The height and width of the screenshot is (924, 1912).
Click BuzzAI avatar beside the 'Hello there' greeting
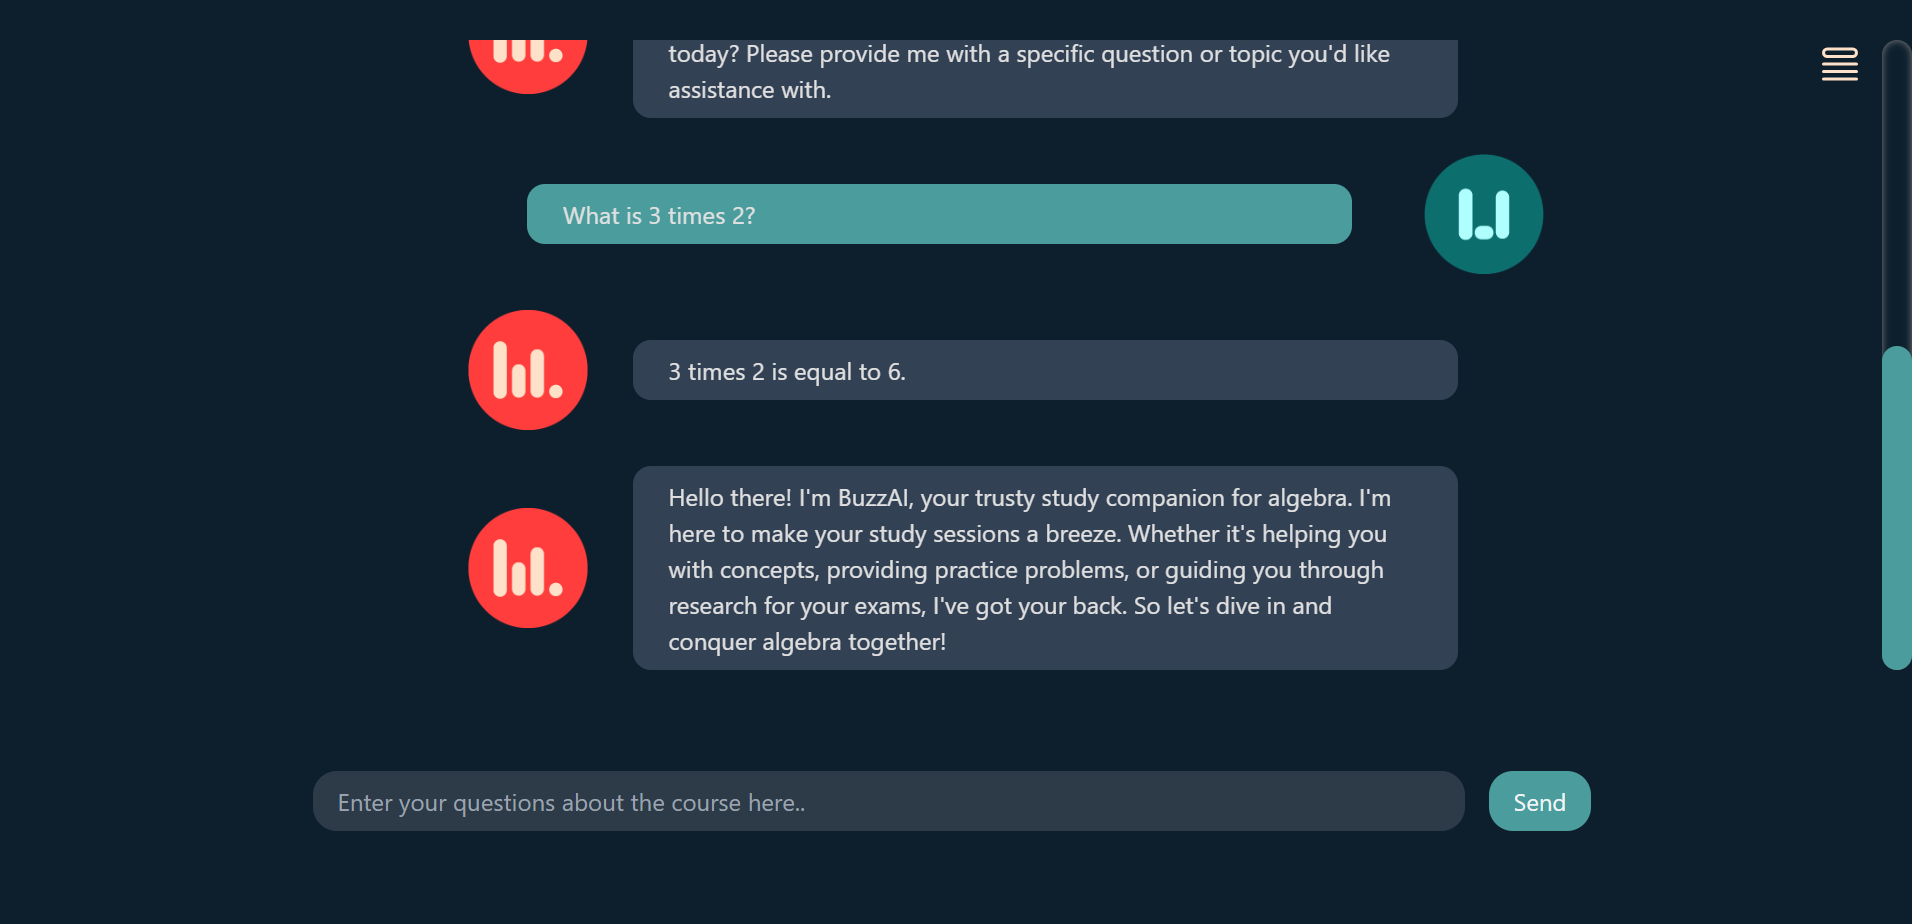tap(528, 568)
